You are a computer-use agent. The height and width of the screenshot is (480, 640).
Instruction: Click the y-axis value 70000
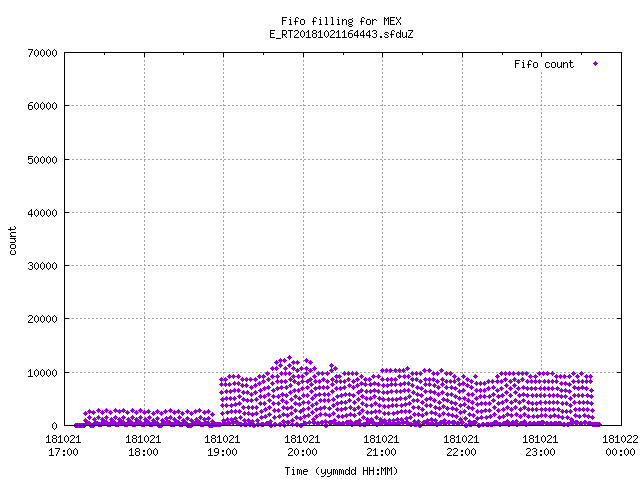point(42,53)
